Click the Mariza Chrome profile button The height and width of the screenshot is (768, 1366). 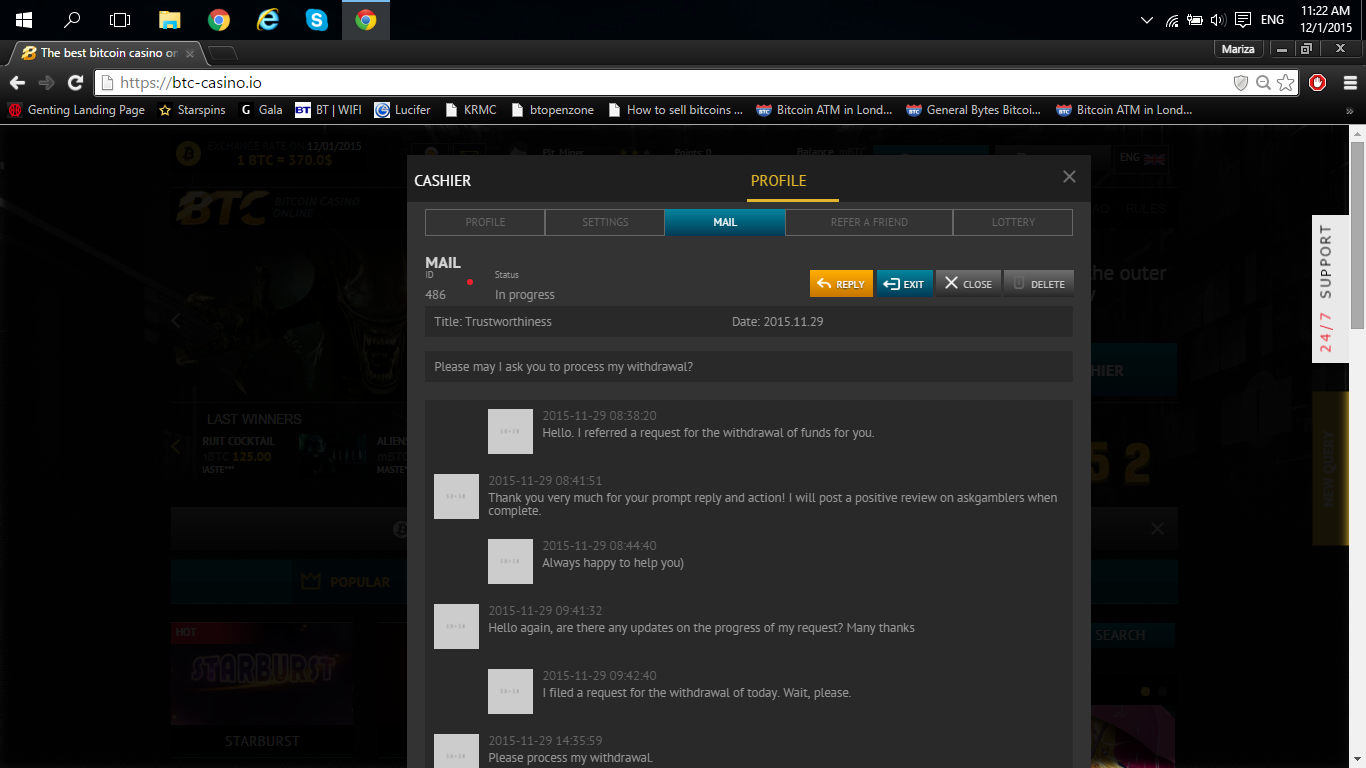coord(1238,49)
